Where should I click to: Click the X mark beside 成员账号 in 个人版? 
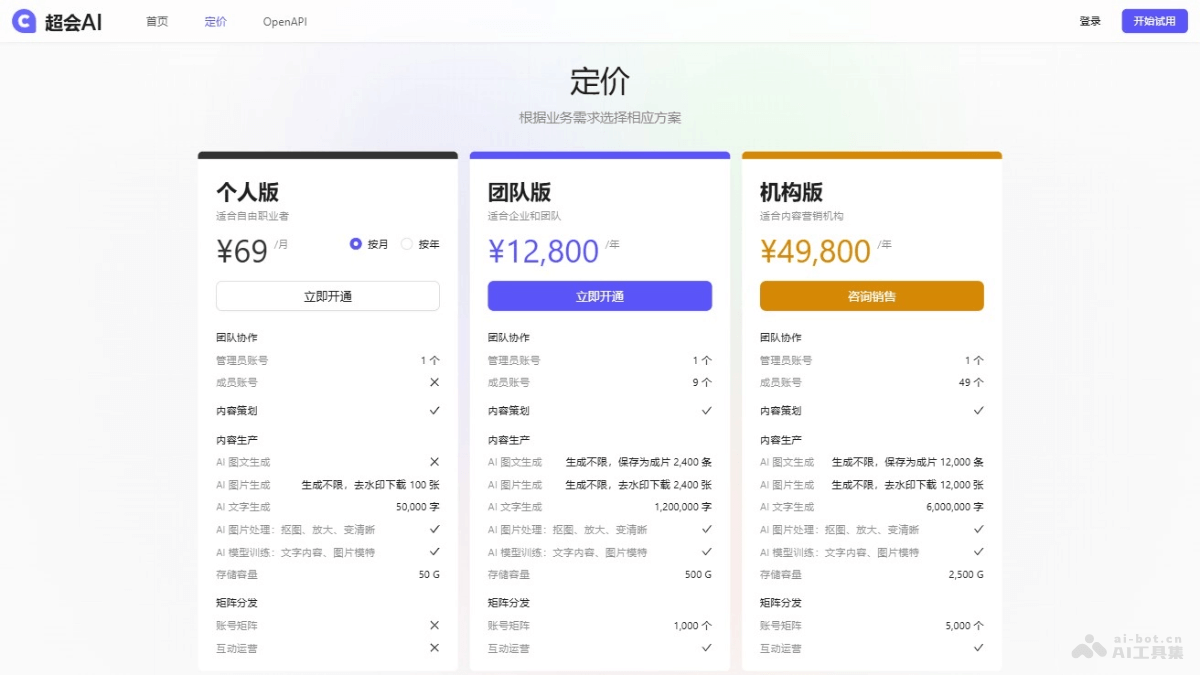[434, 382]
